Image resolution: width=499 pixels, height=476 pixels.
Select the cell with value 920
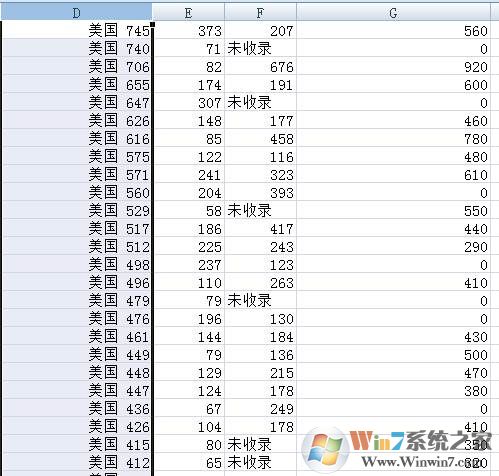393,66
